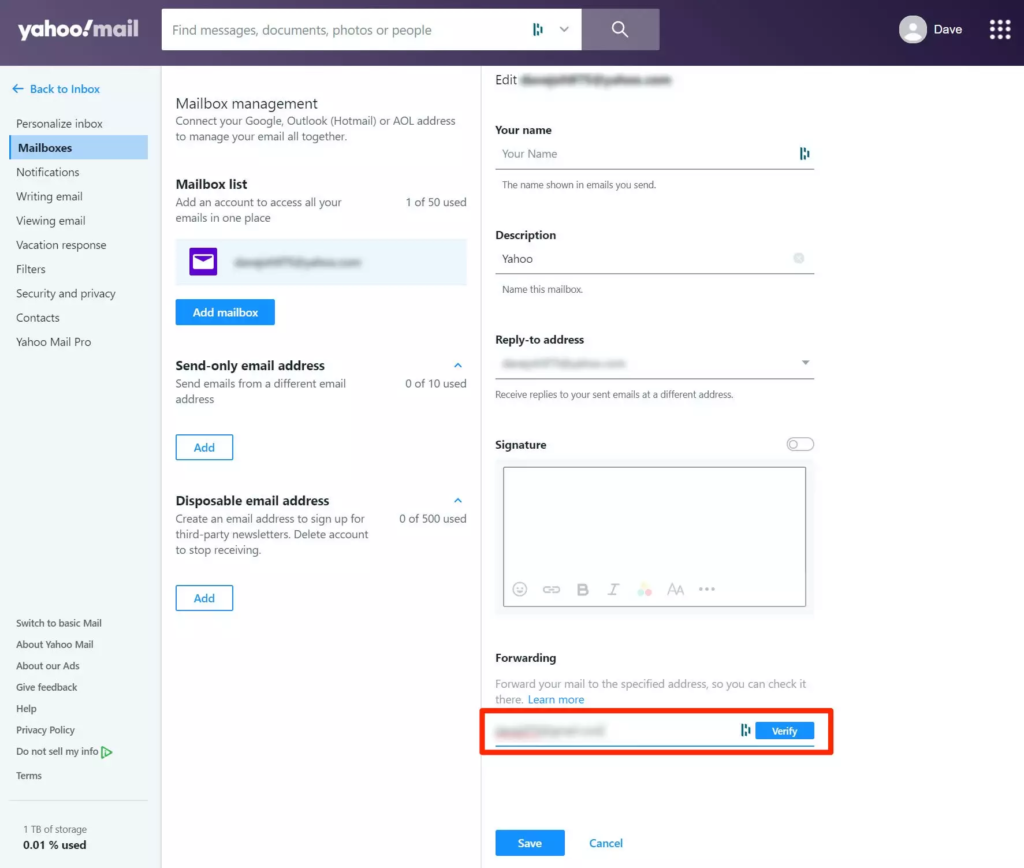Click the magnifying glass search button
The image size is (1024, 868).
pos(620,30)
